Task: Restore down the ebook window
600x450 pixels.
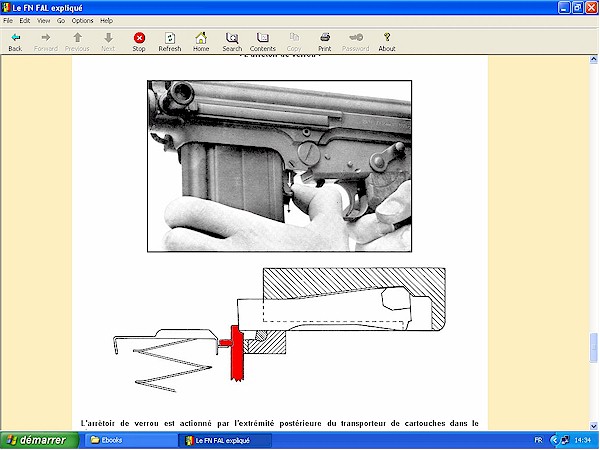Action: pyautogui.click(x=578, y=8)
